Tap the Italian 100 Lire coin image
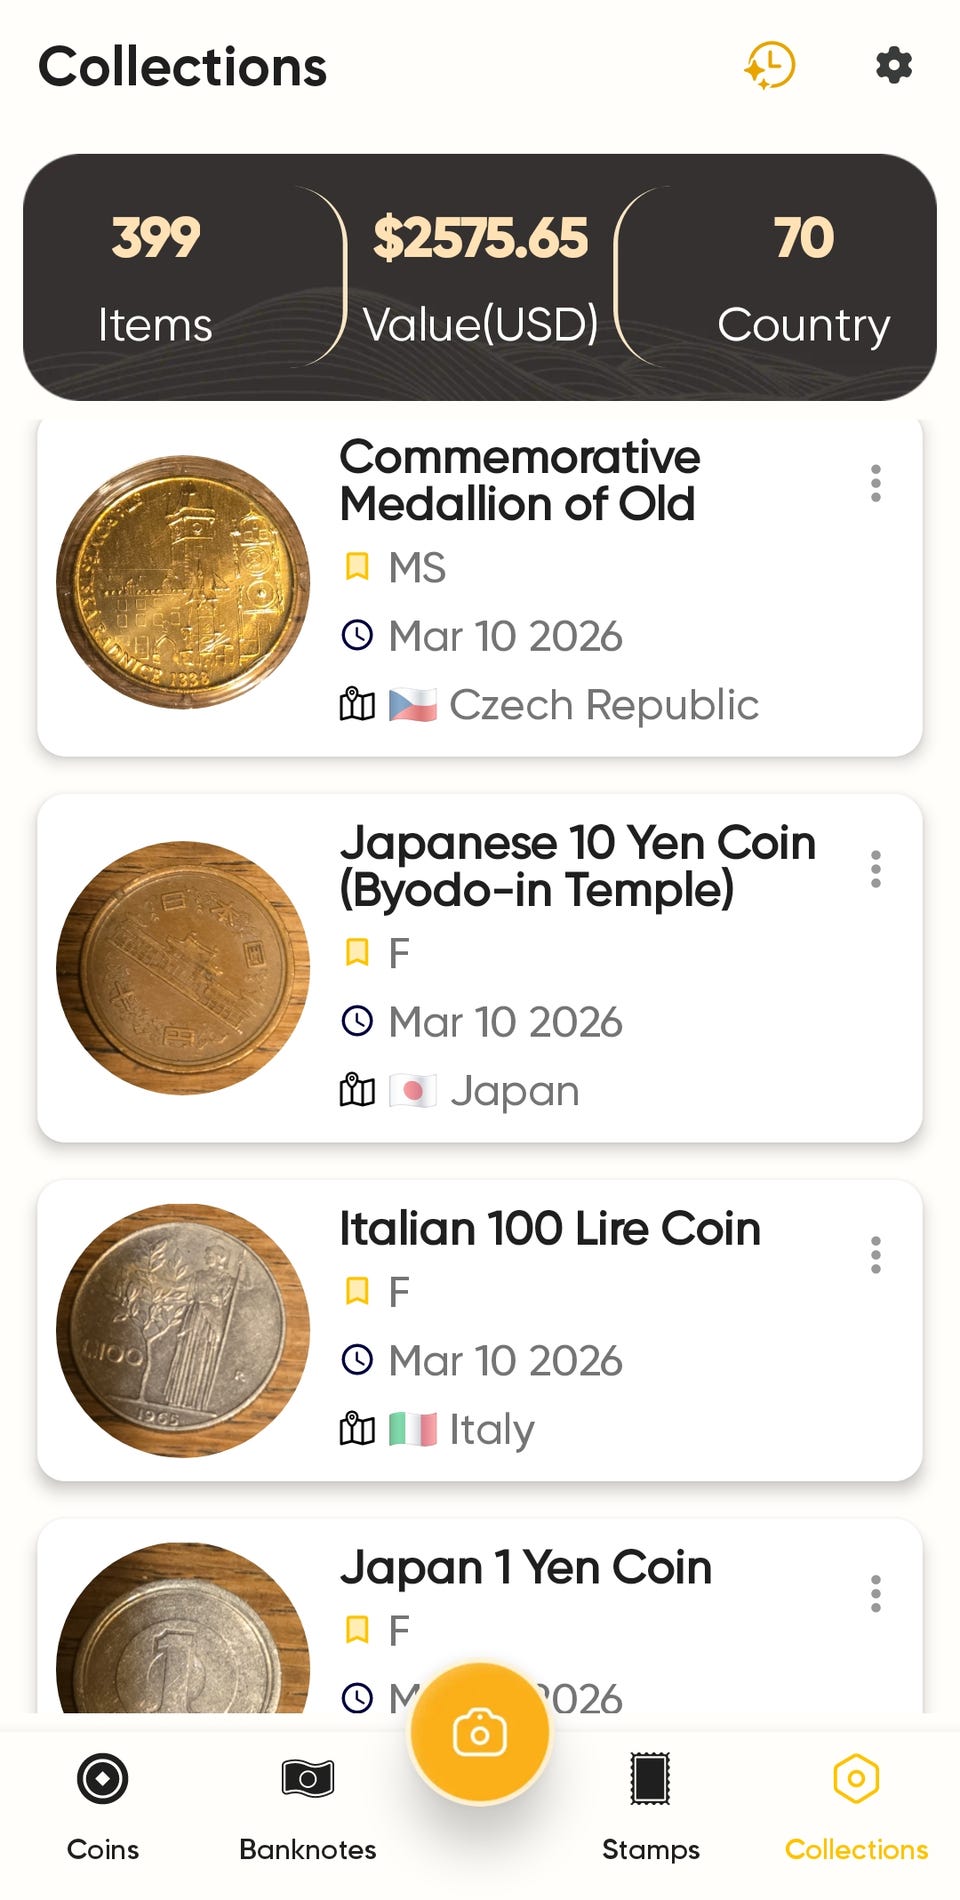 click(x=183, y=1330)
